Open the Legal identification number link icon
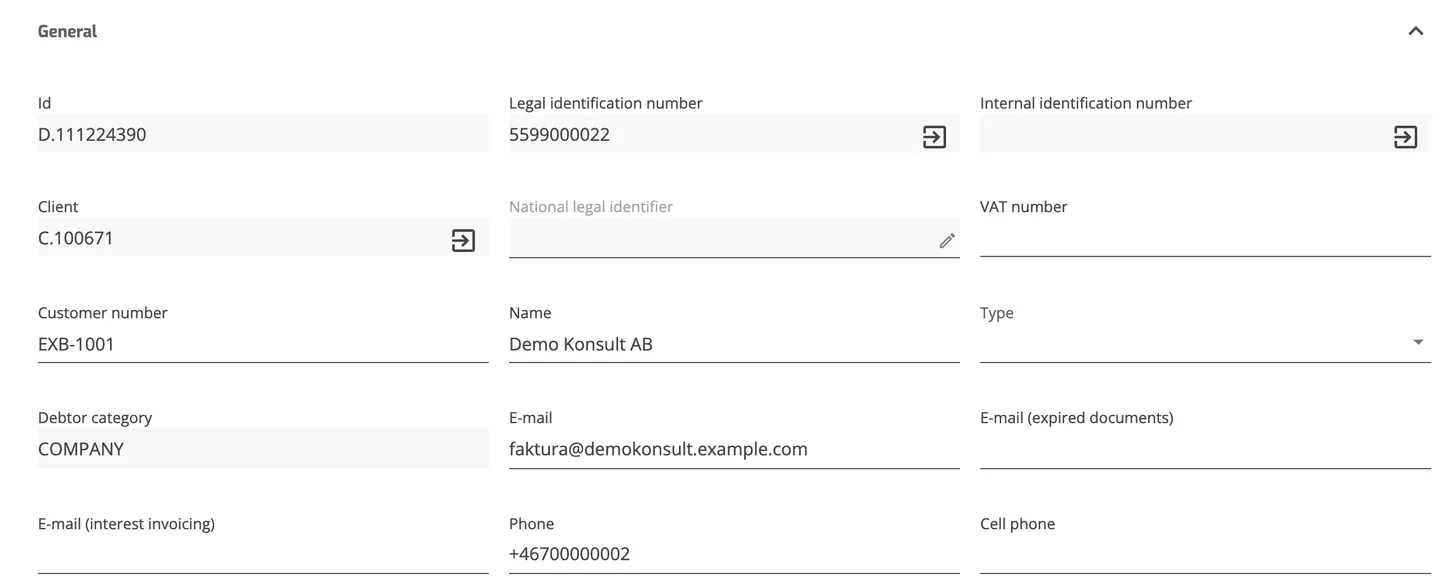Screen dimensions: 1440x576 coord(934,136)
